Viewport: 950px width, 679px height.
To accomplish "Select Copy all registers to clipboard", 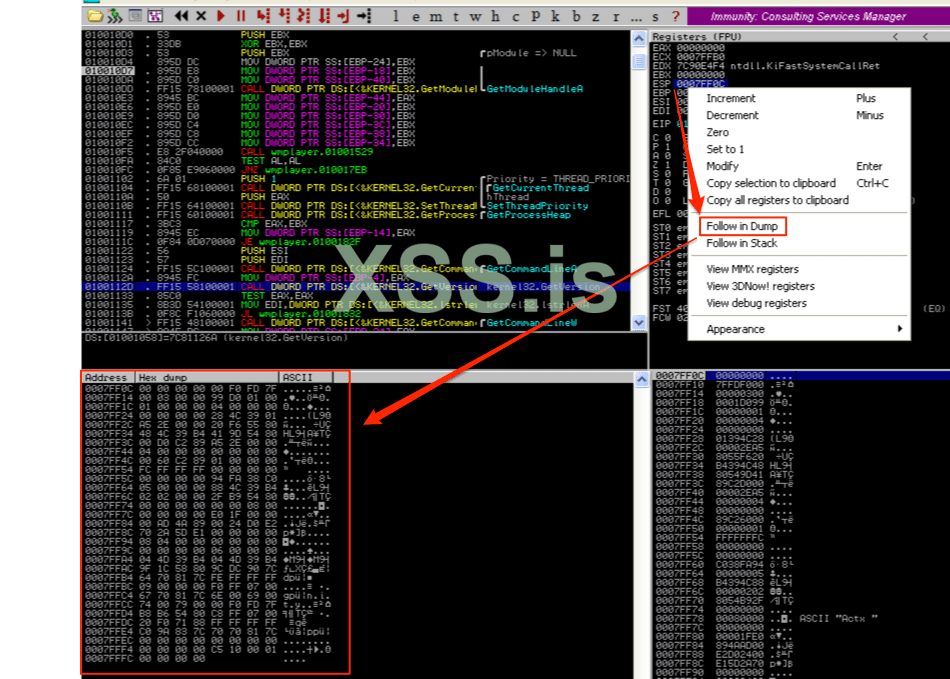I will [777, 200].
